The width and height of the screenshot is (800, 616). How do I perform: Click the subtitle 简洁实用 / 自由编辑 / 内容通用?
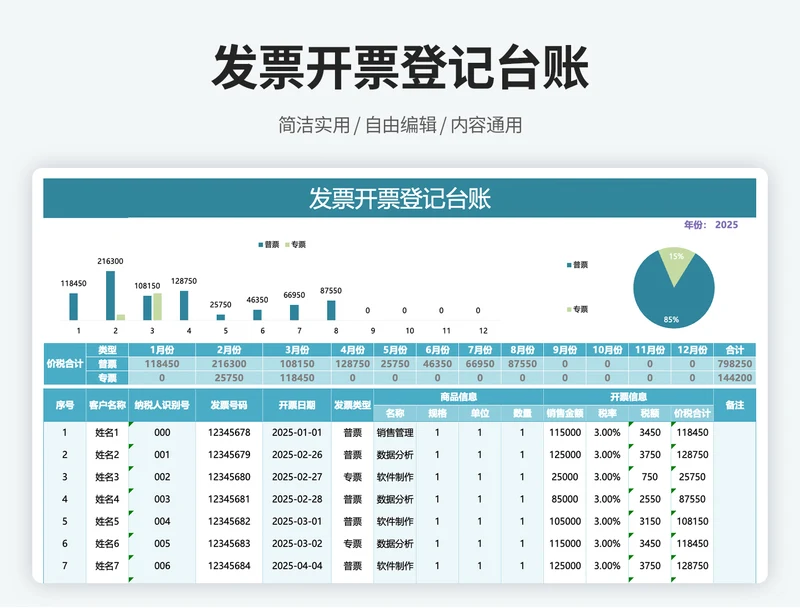(x=400, y=125)
